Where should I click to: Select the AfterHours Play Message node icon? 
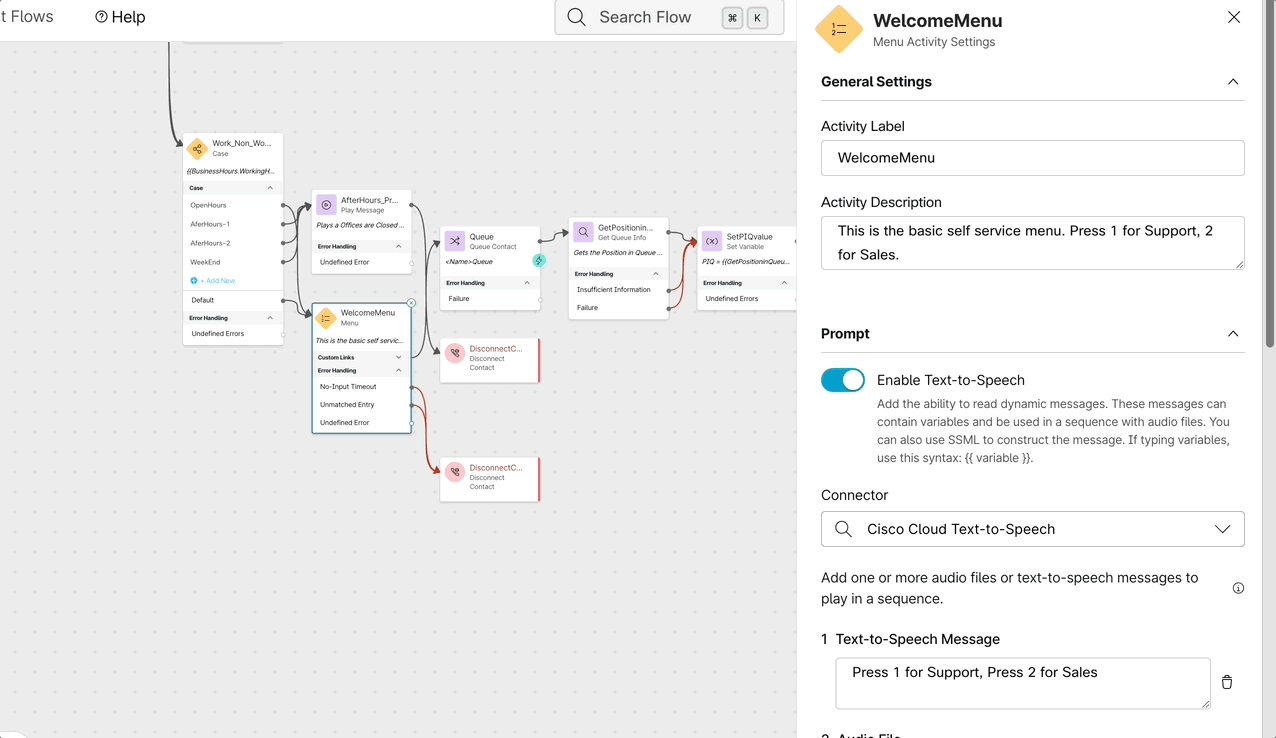pos(326,205)
